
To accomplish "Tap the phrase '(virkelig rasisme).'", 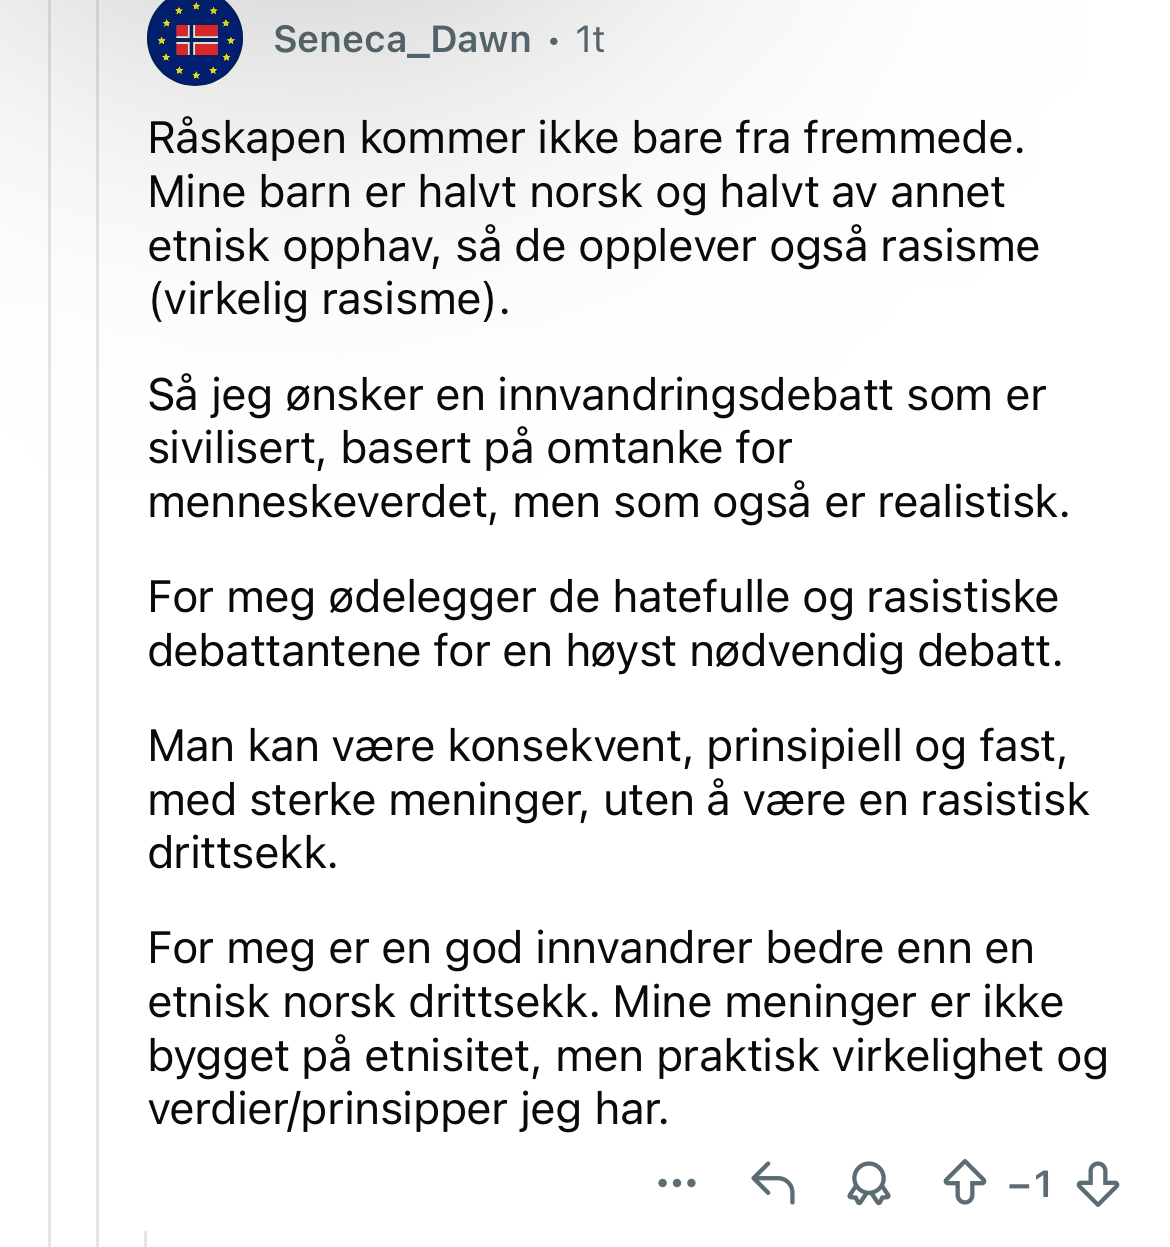I will pos(329,299).
